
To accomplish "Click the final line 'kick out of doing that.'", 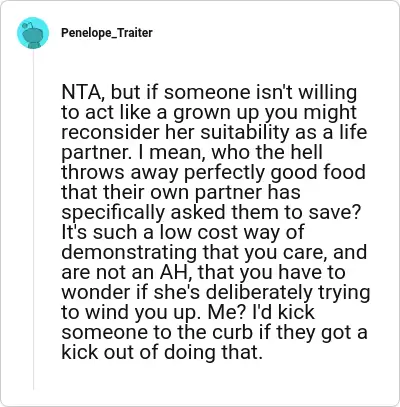I will click(x=160, y=352).
